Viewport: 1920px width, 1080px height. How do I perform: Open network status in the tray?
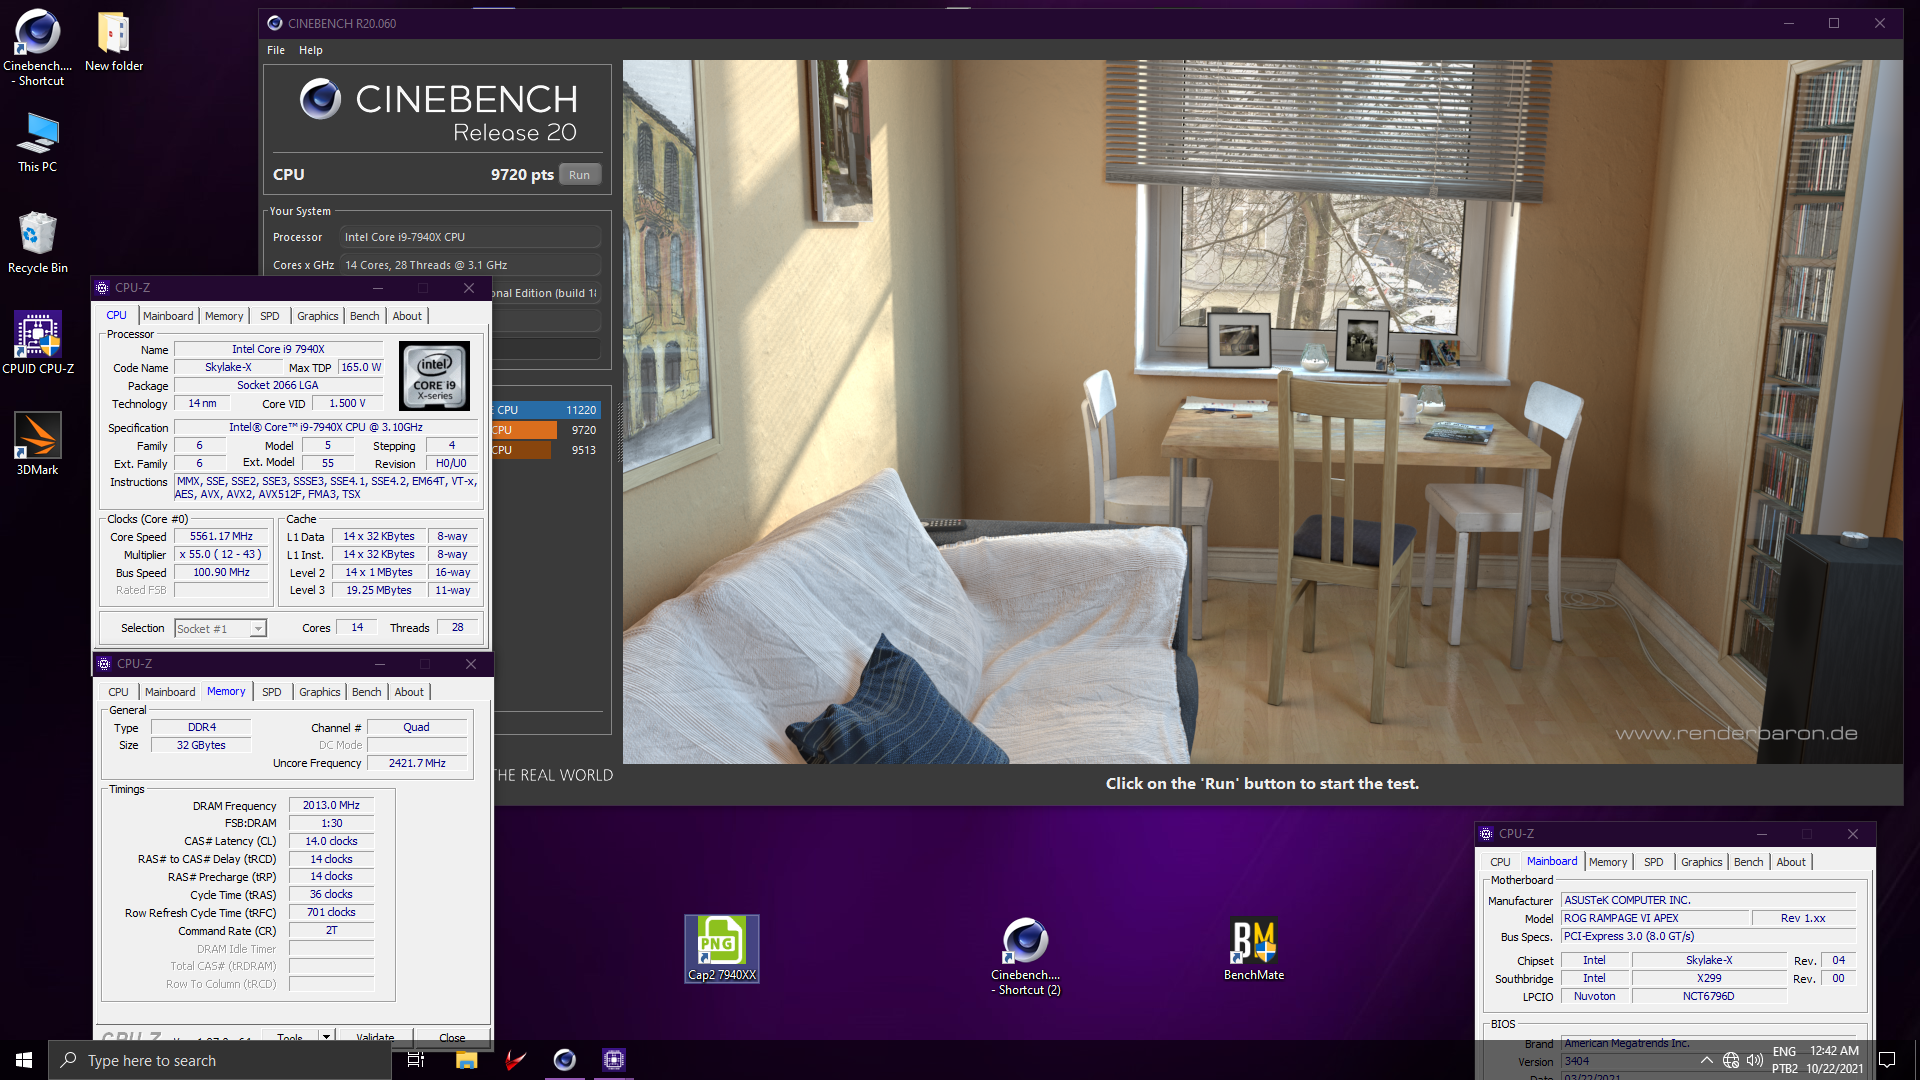click(x=1731, y=1060)
